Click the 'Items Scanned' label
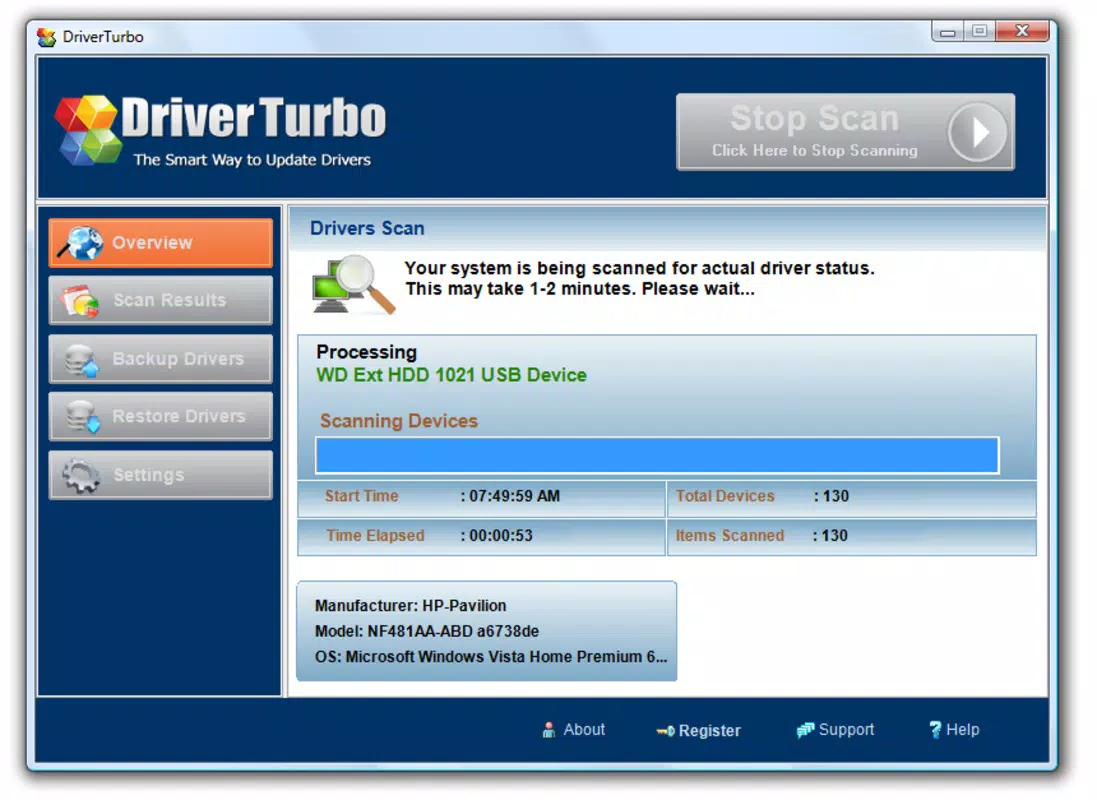 [x=730, y=535]
